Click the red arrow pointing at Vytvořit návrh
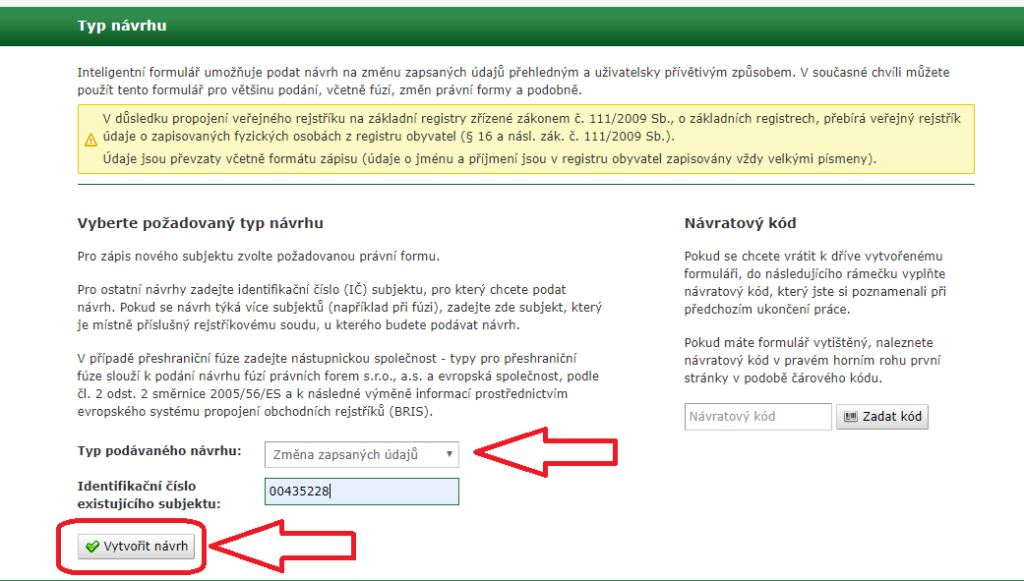 point(282,546)
